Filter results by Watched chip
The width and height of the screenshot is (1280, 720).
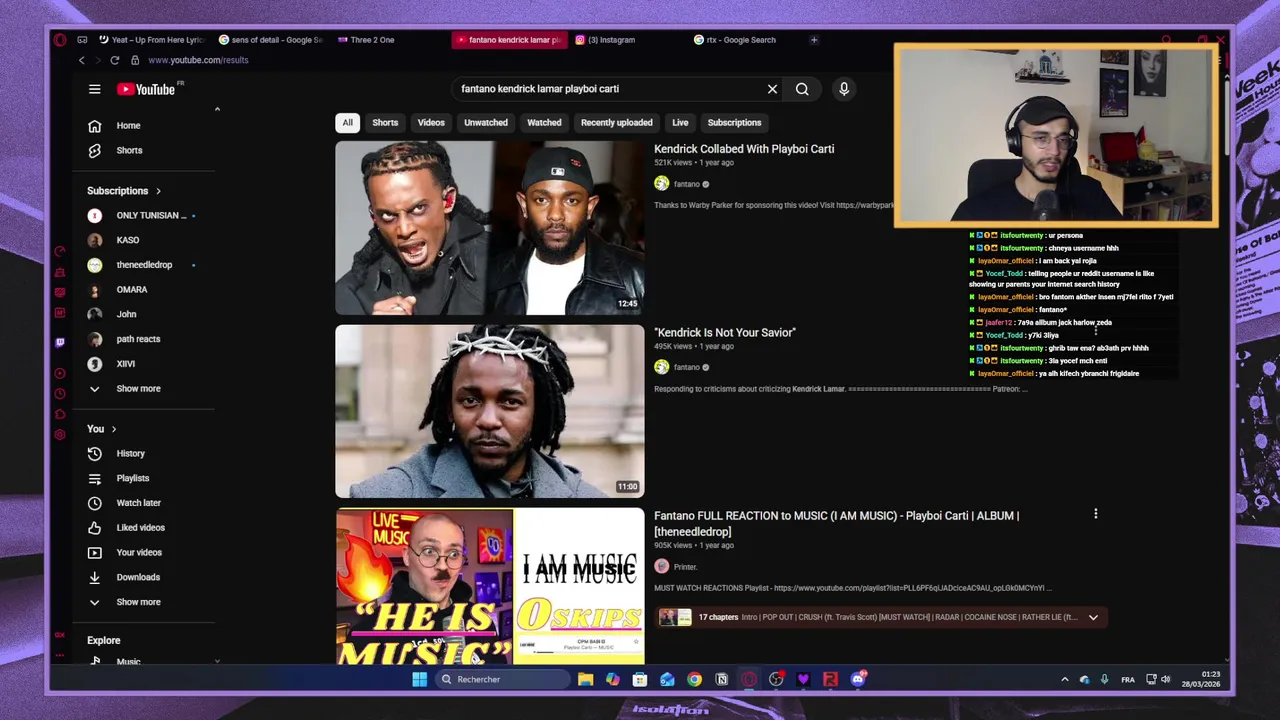pos(544,123)
